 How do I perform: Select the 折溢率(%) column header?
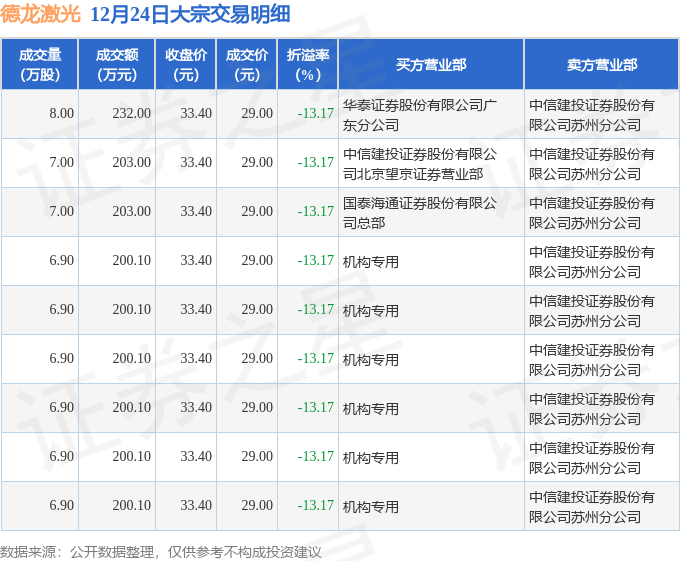(307, 65)
